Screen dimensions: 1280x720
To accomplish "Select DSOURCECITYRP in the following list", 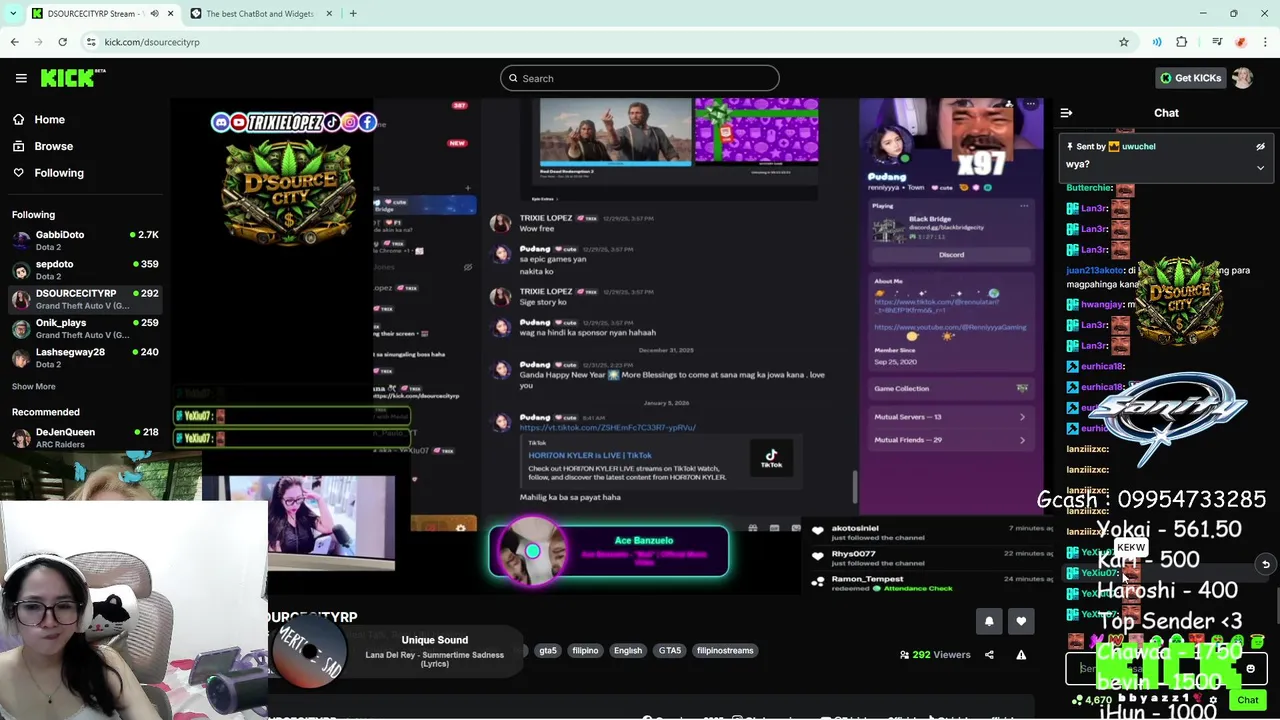I will point(85,299).
